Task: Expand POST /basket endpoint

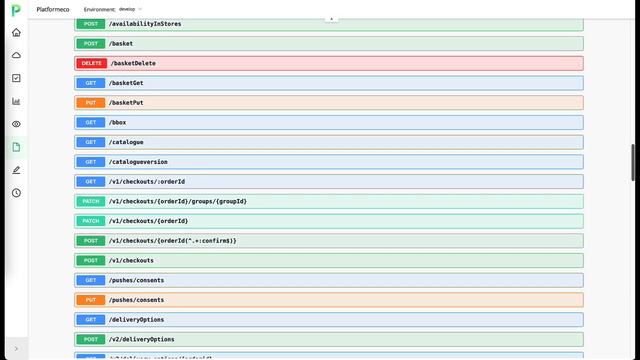Action: (x=329, y=43)
